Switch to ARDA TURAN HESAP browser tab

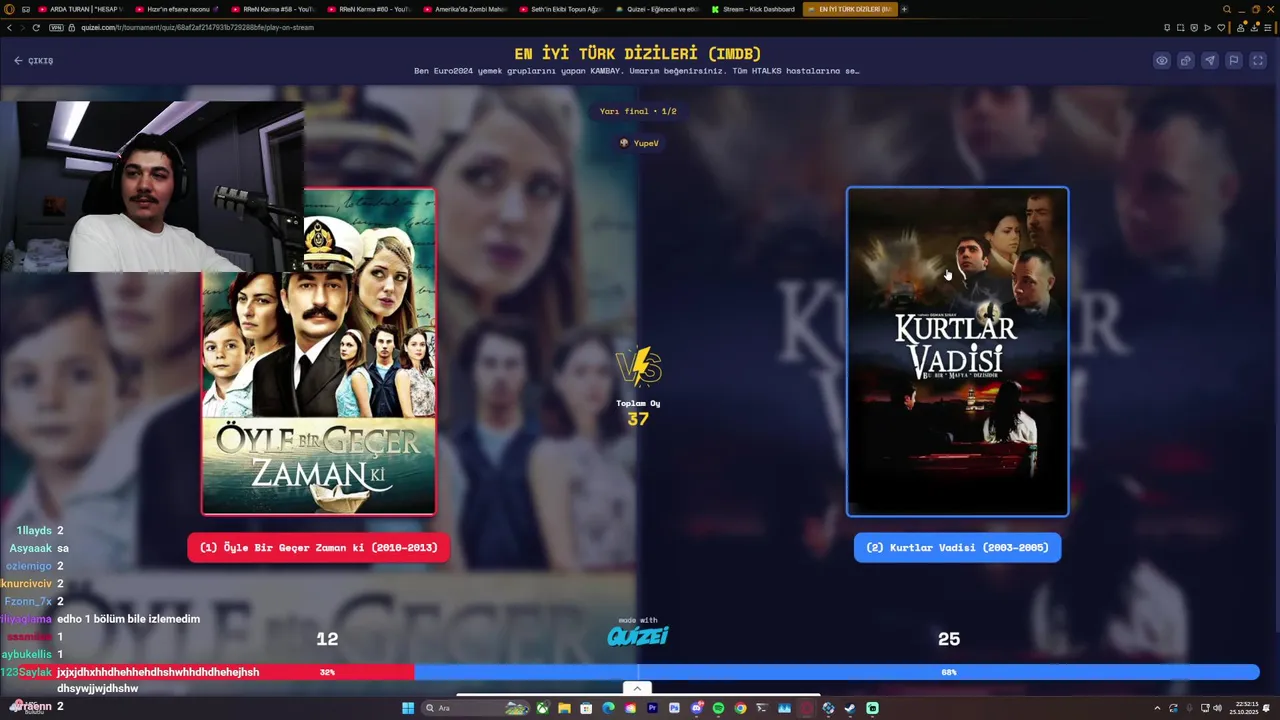point(80,9)
